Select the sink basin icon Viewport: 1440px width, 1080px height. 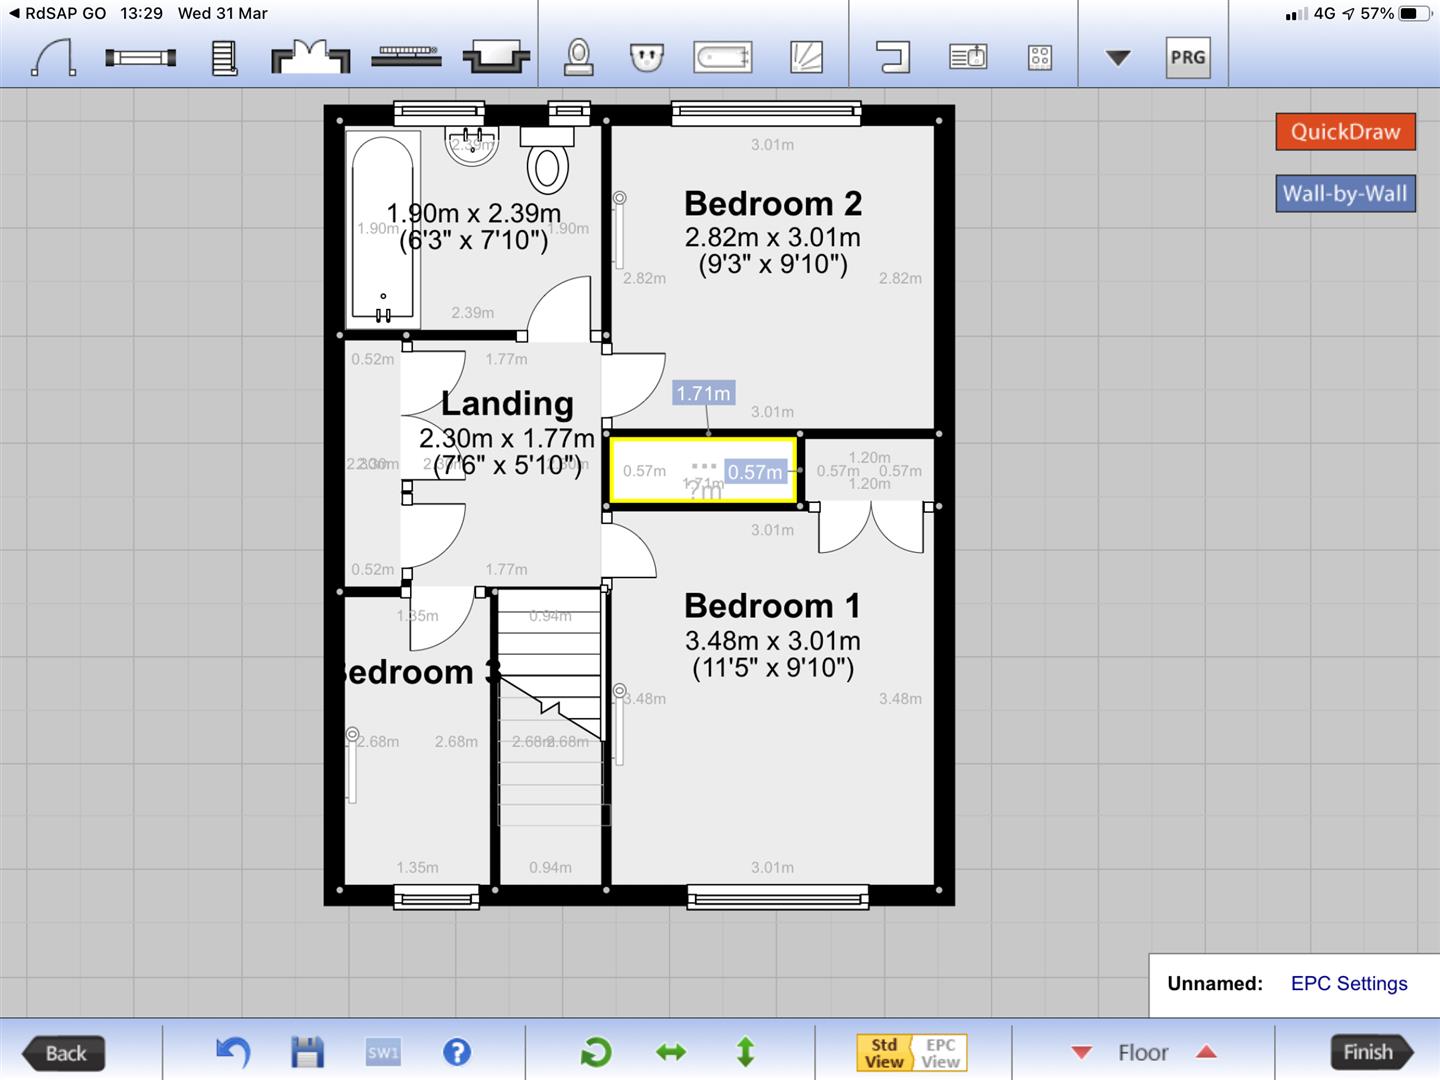(647, 57)
